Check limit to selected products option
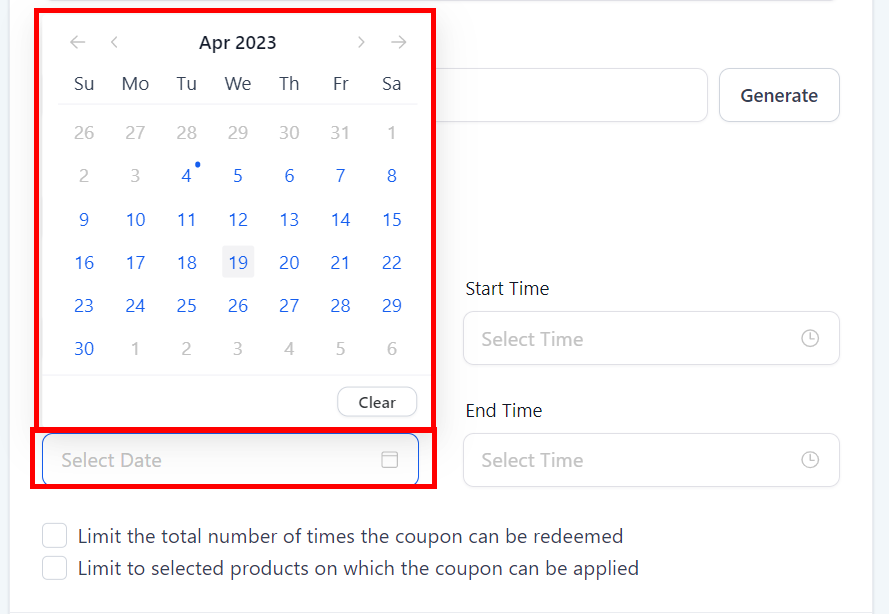This screenshot has width=889, height=614. coord(55,569)
